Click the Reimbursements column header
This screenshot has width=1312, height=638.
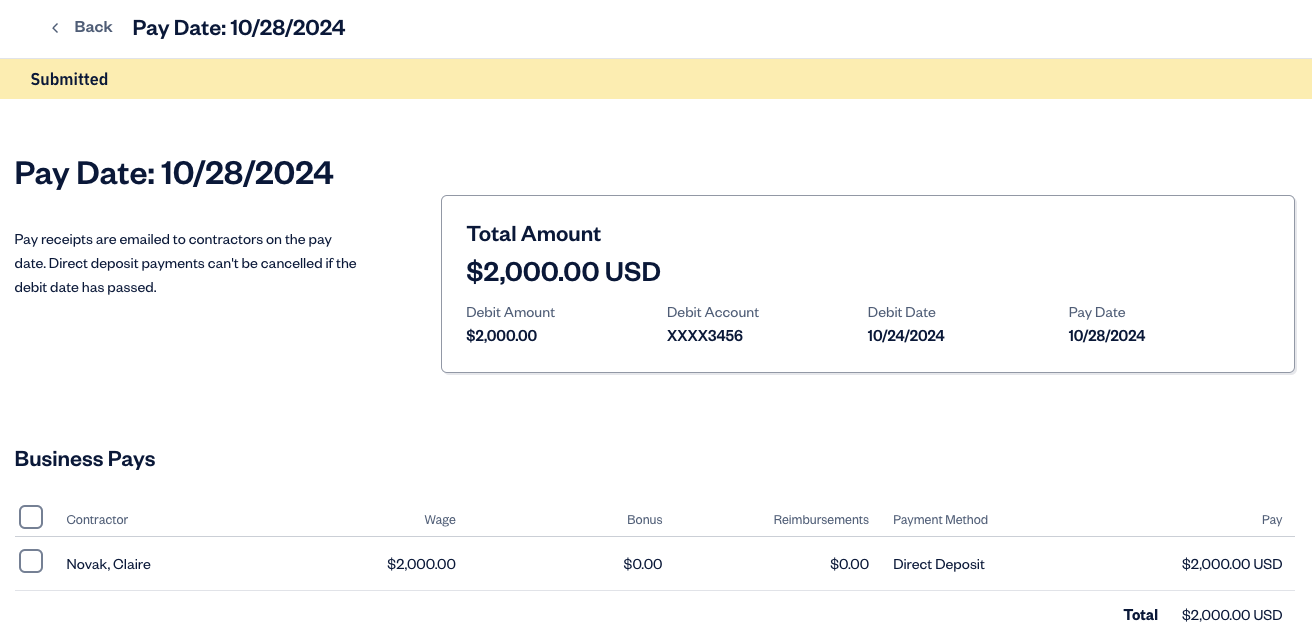(x=820, y=520)
